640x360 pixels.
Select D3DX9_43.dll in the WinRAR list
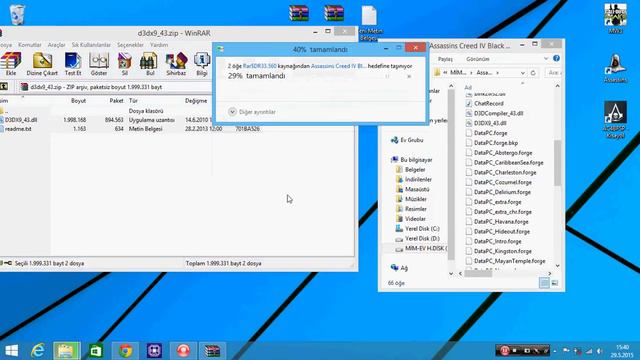tap(21, 120)
